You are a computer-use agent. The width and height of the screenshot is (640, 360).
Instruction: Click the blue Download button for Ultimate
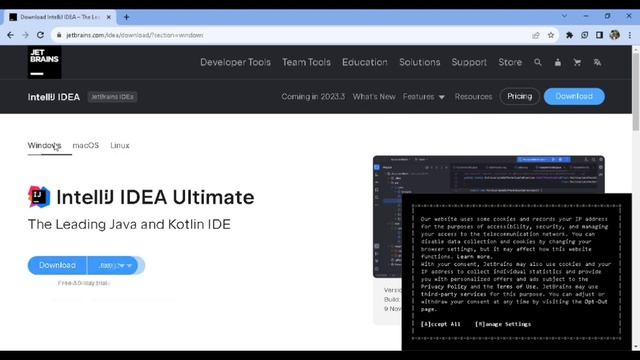57,265
